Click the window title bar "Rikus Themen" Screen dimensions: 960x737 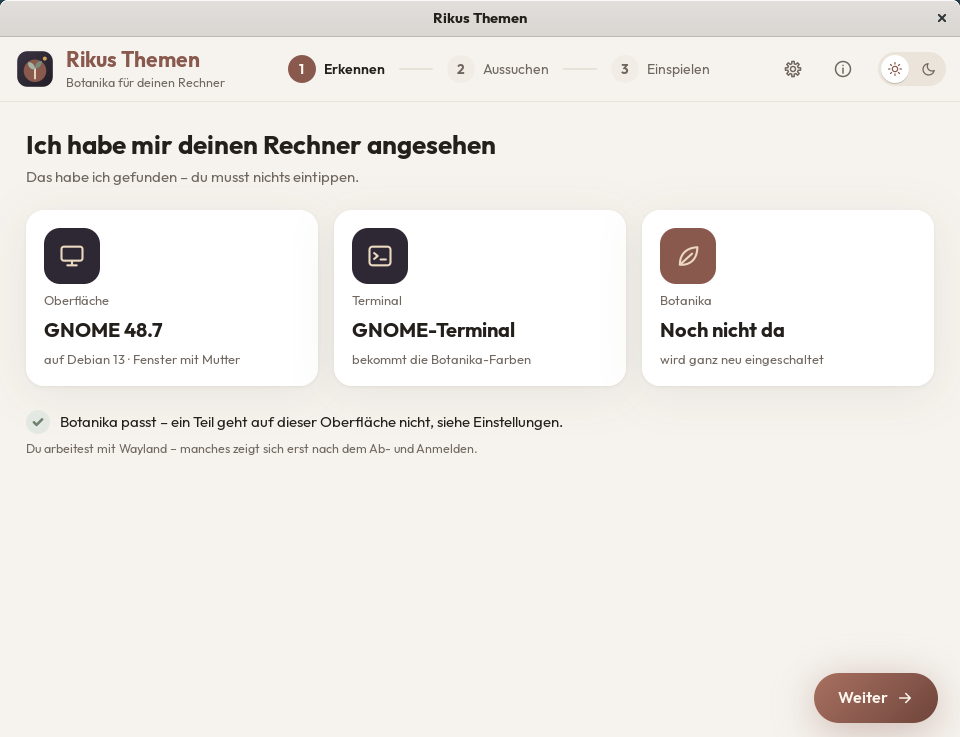tap(480, 18)
